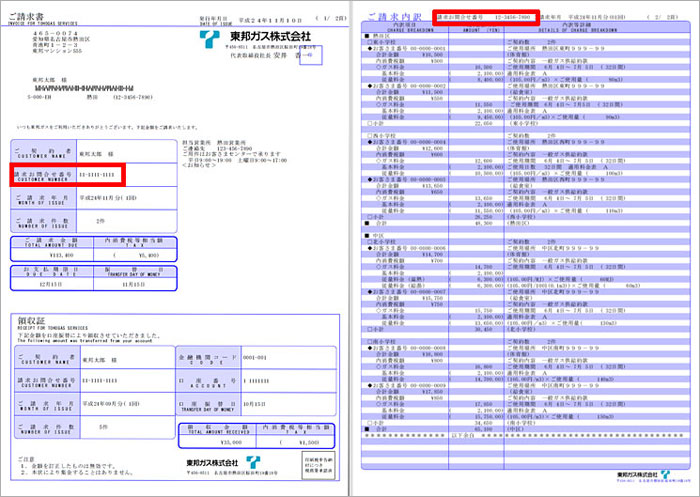Click the 12-3456-7890 inquiry number on breakdown page

[x=512, y=17]
